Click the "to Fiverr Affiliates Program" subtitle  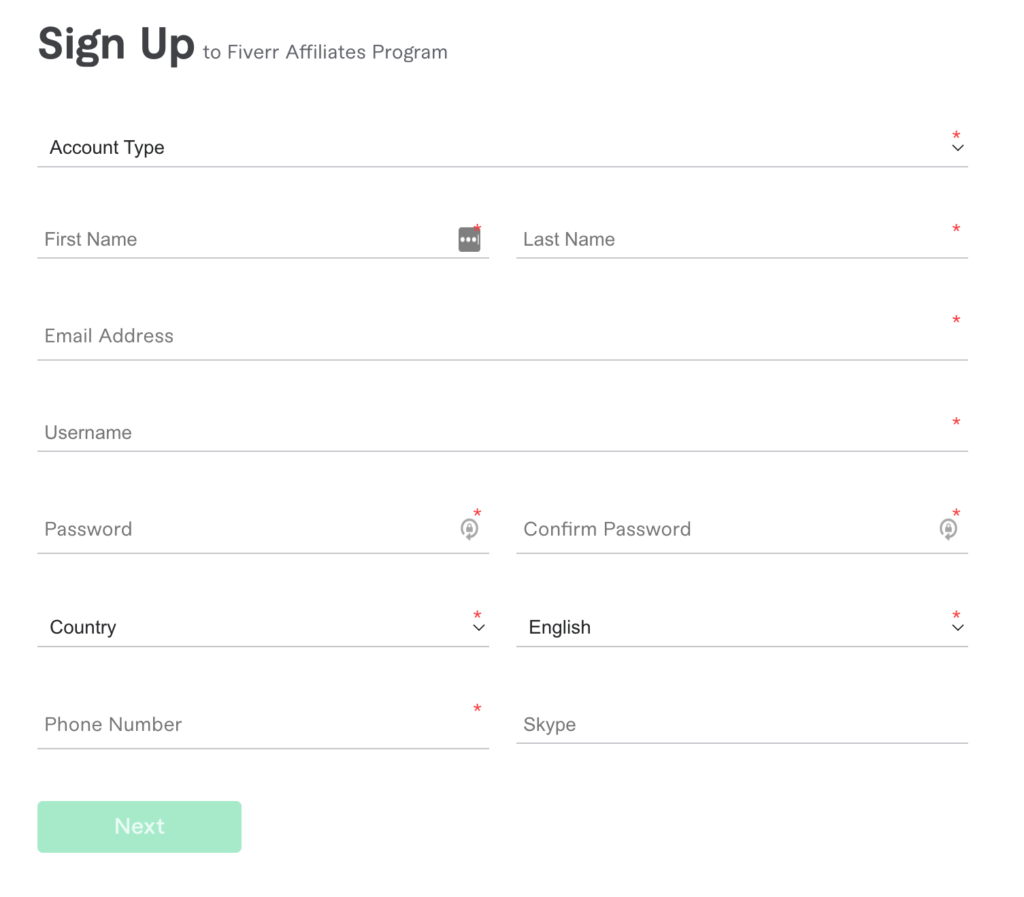325,53
